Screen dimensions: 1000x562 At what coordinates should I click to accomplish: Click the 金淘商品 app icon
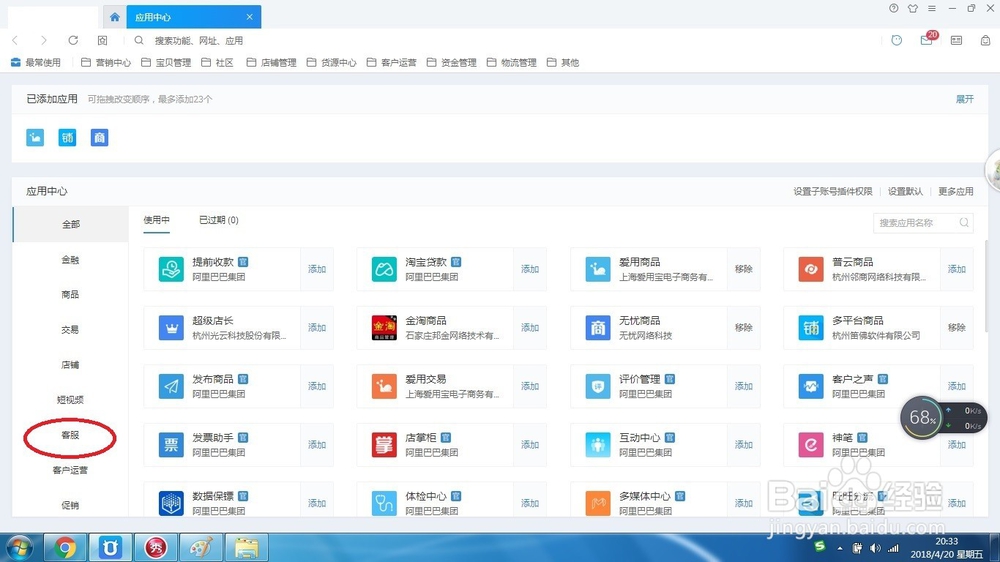click(x=384, y=328)
